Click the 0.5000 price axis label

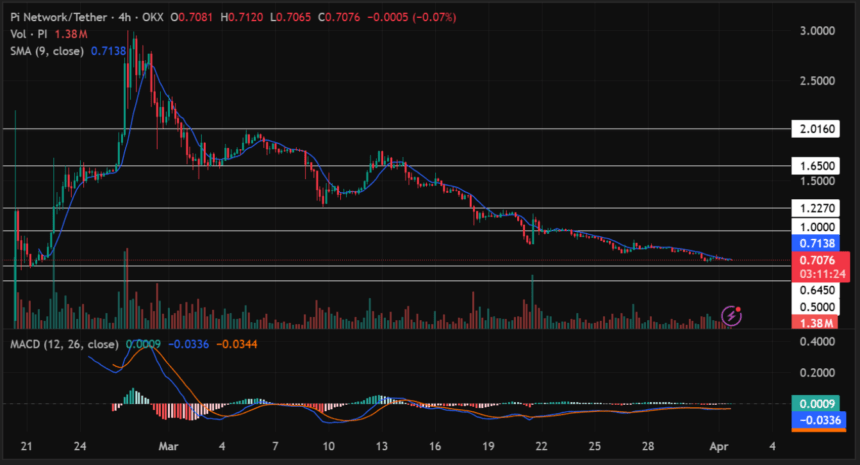pyautogui.click(x=817, y=307)
